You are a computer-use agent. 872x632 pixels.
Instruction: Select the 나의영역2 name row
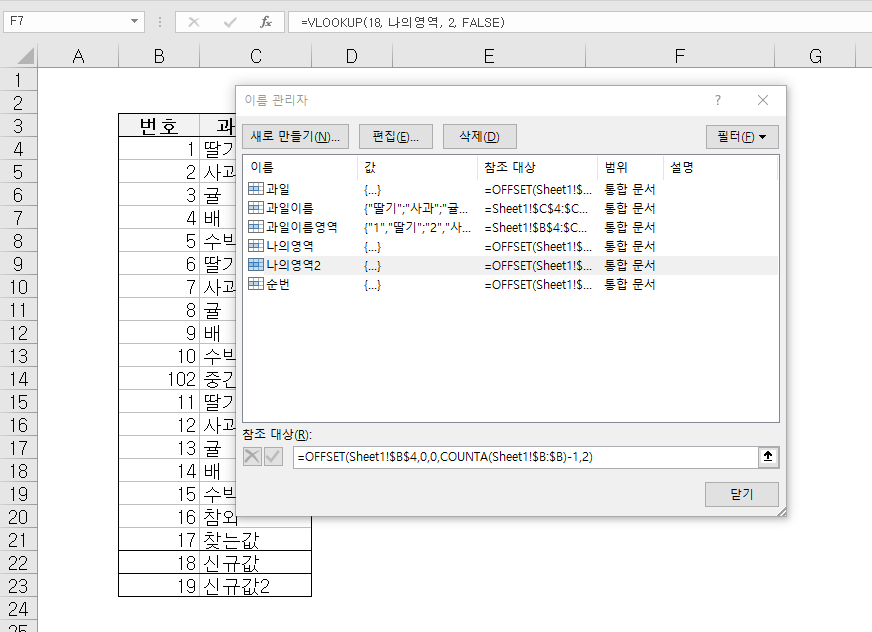coord(510,265)
